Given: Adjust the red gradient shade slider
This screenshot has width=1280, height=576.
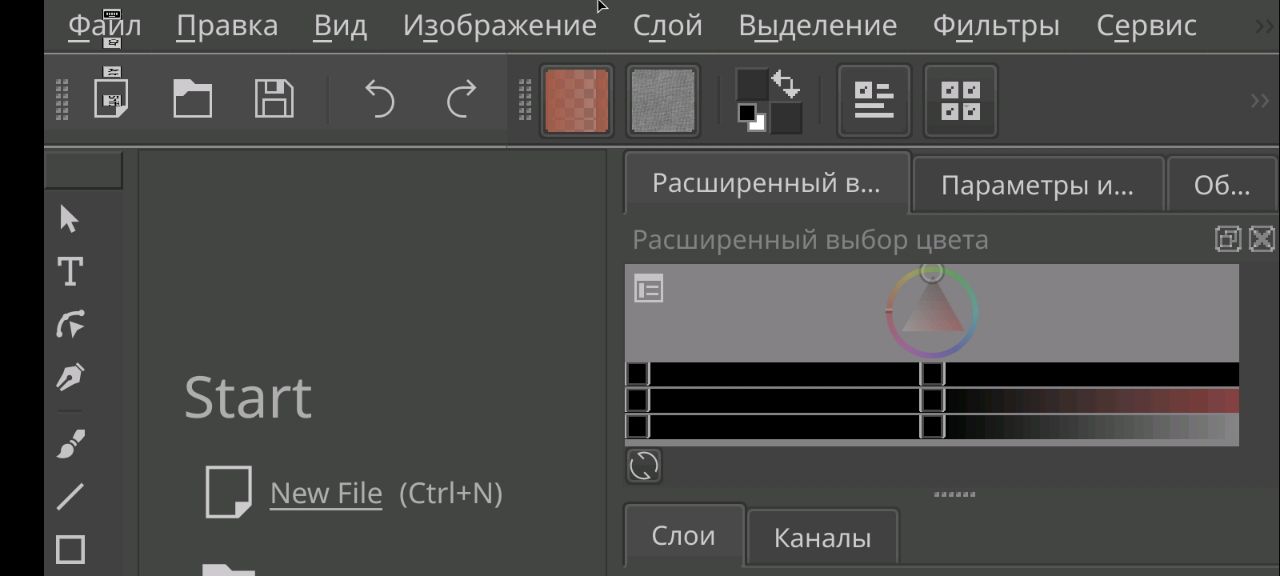Looking at the screenshot, I should click(x=932, y=400).
